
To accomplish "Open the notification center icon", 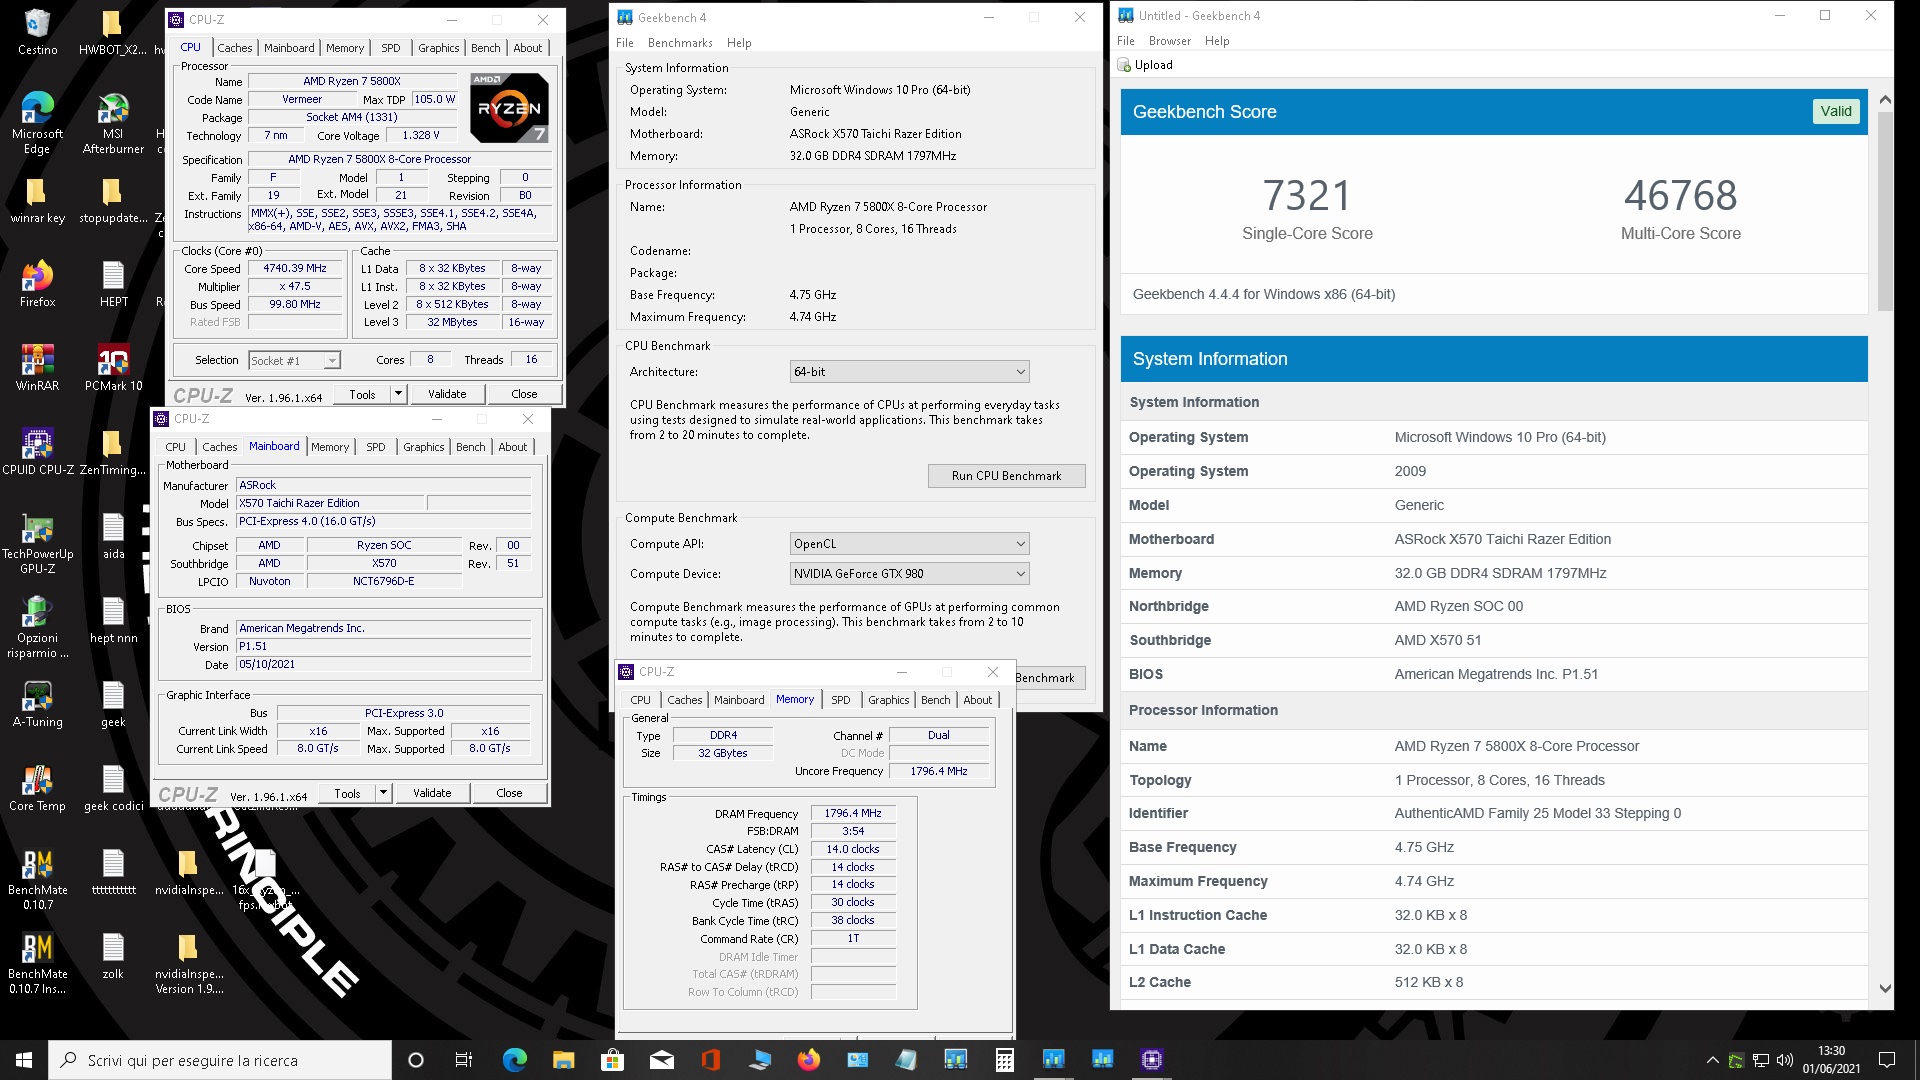I will coord(1887,1060).
